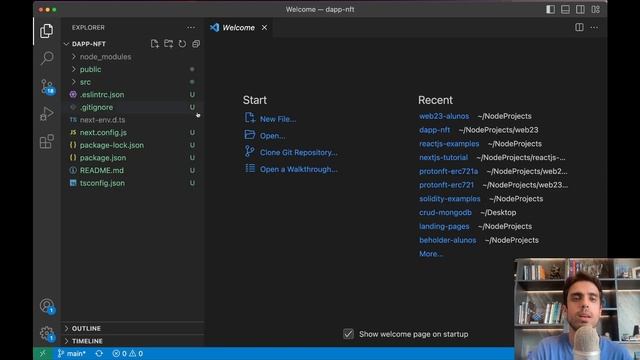Open the Manage gear settings icon
Screen dimensions: 640x360
47,334
